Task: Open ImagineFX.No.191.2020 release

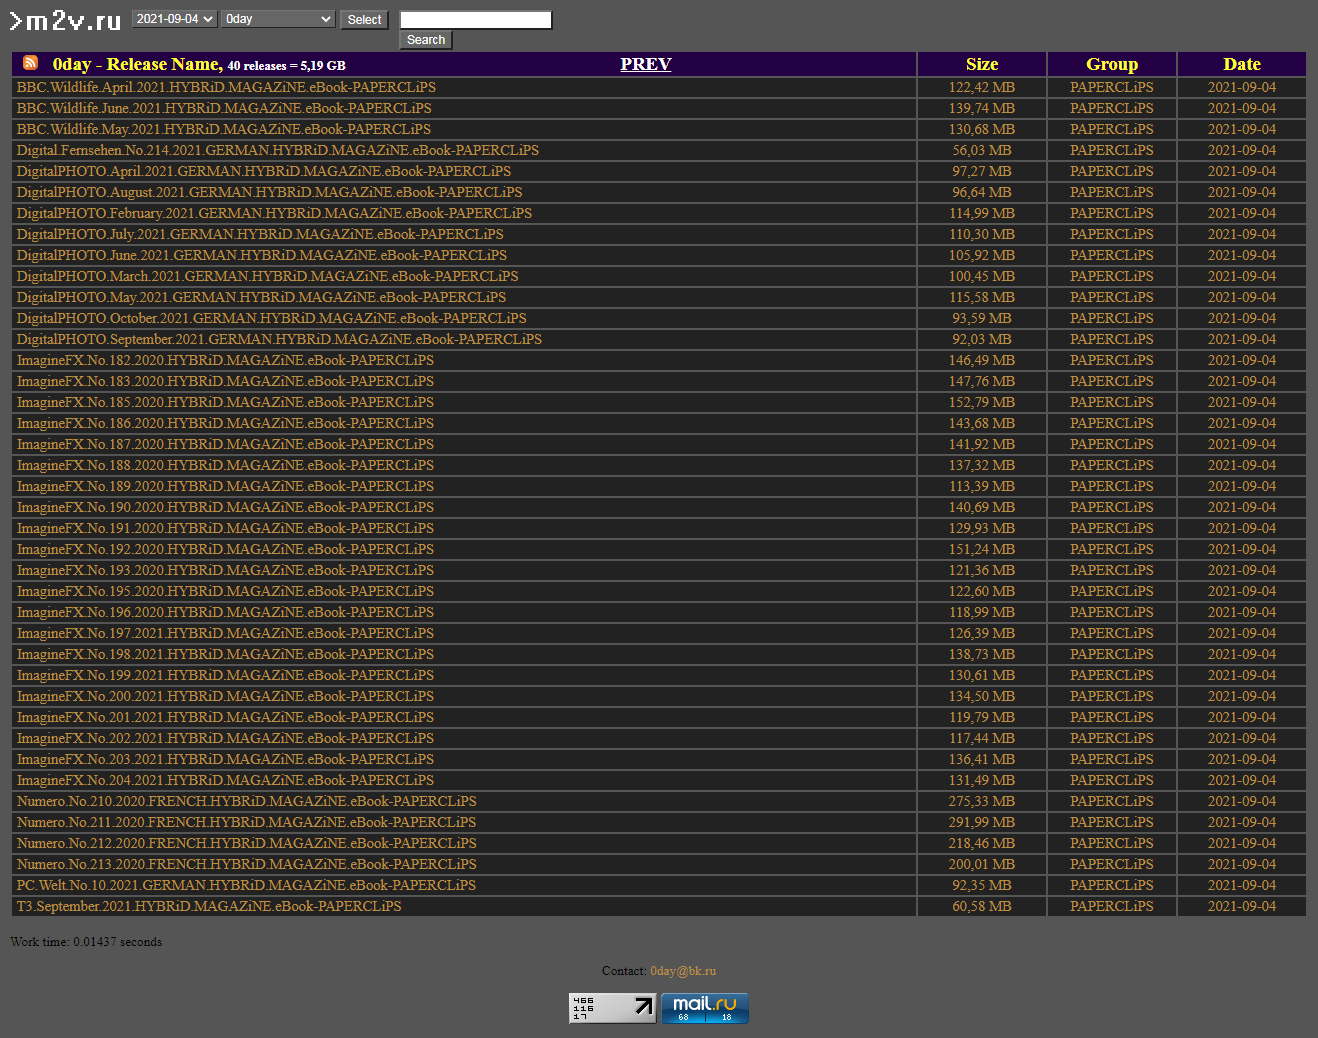Action: pyautogui.click(x=225, y=528)
